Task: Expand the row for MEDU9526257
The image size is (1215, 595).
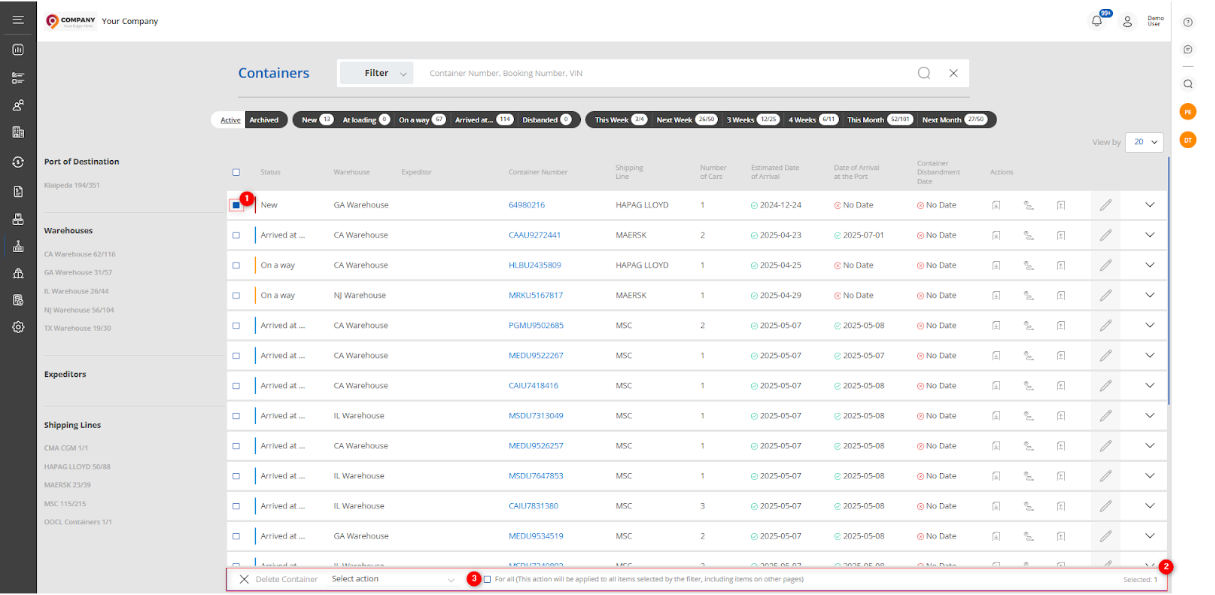Action: (x=1149, y=445)
